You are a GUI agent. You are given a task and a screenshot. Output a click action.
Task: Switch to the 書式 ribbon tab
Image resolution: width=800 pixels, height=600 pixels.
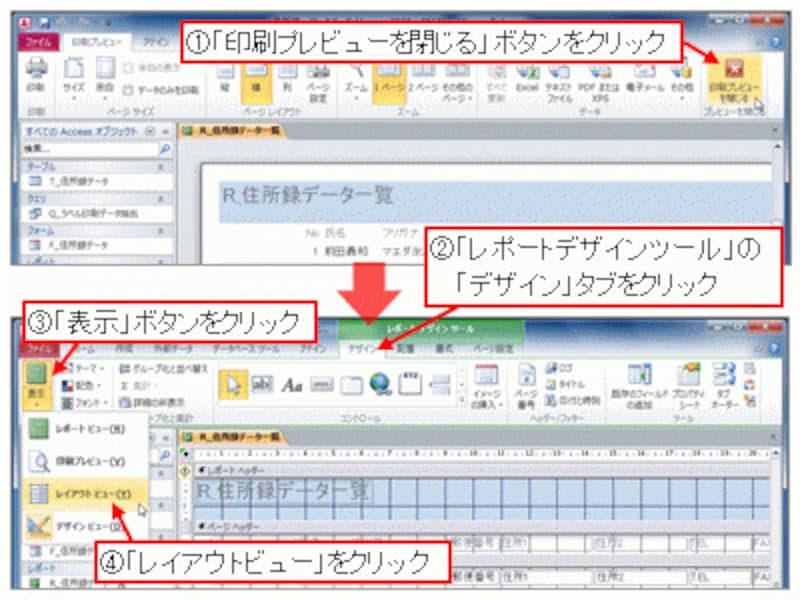coord(444,348)
